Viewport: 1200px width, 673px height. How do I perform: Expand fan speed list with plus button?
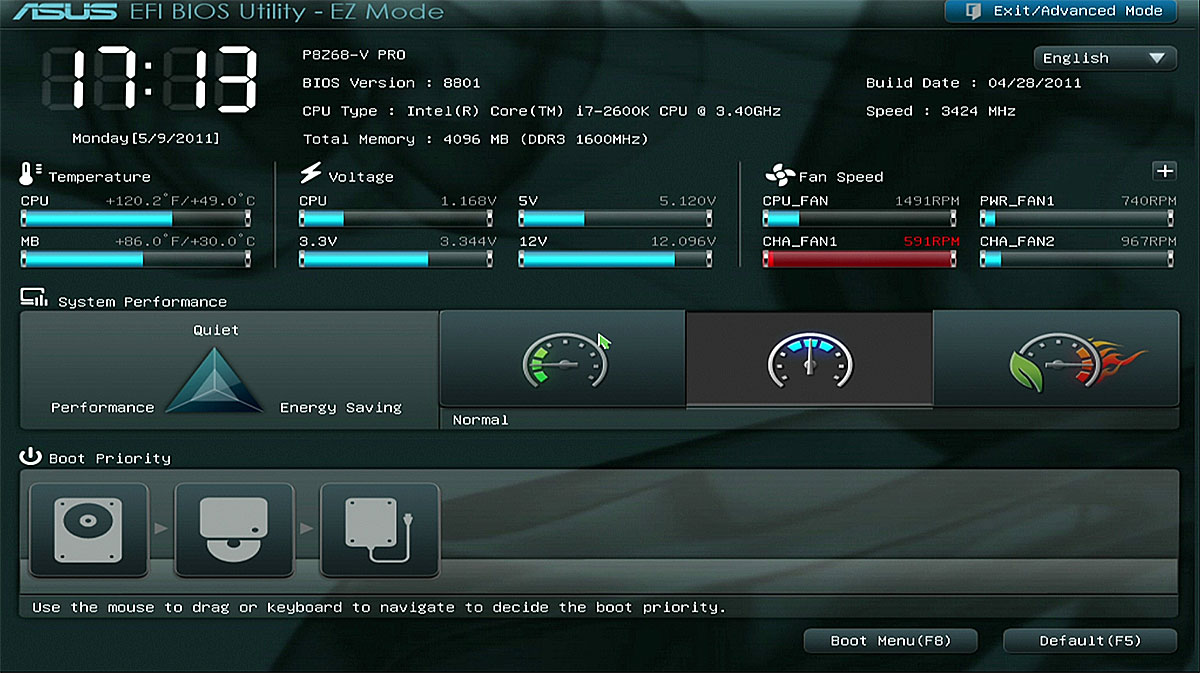pos(1164,171)
